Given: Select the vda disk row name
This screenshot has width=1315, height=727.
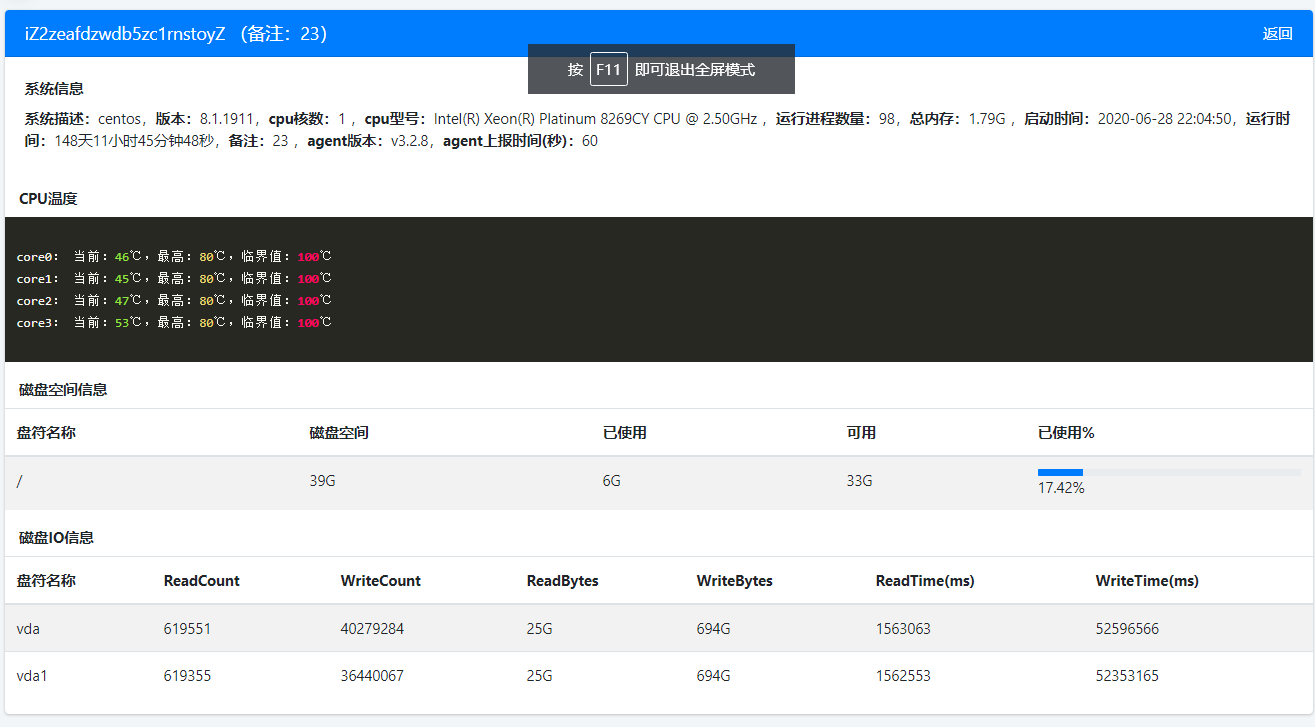Looking at the screenshot, I should (28, 629).
